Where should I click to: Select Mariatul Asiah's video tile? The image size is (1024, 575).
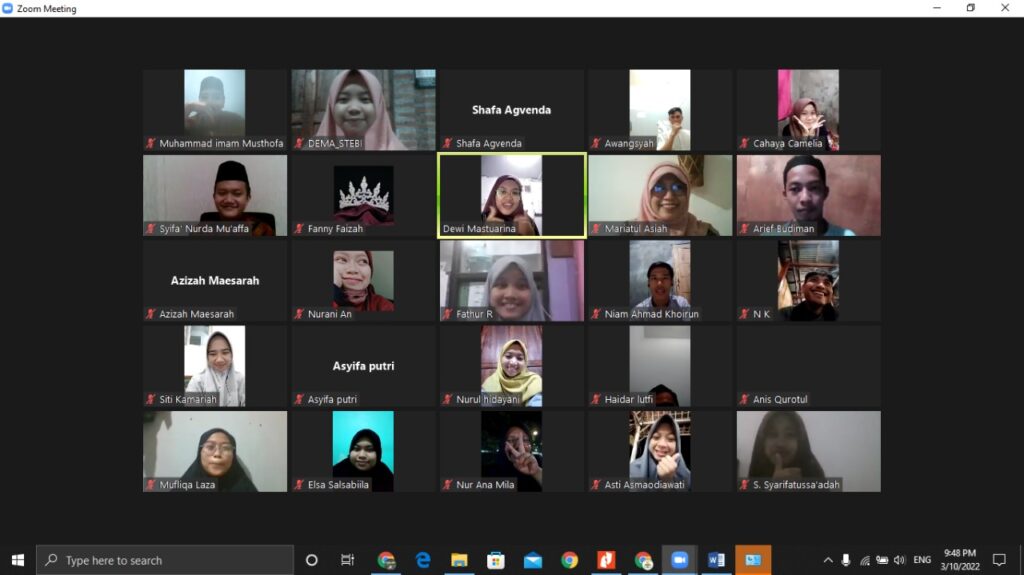tap(659, 195)
